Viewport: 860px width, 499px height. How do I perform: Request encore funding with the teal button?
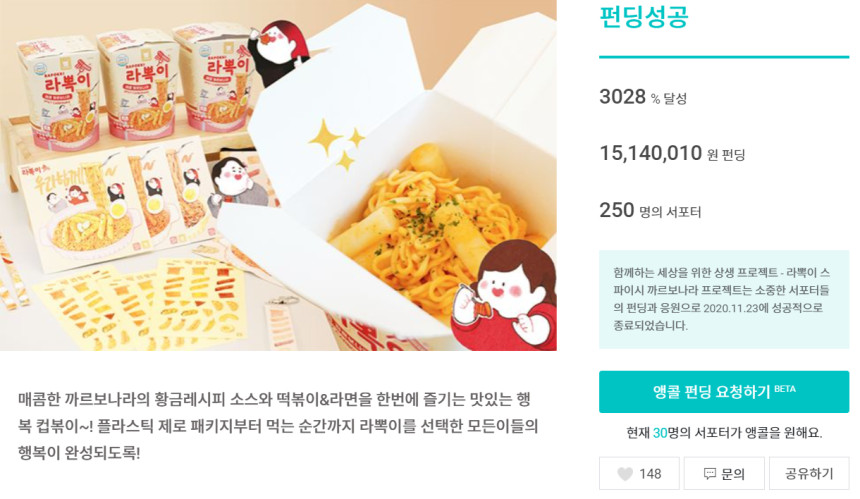[724, 392]
